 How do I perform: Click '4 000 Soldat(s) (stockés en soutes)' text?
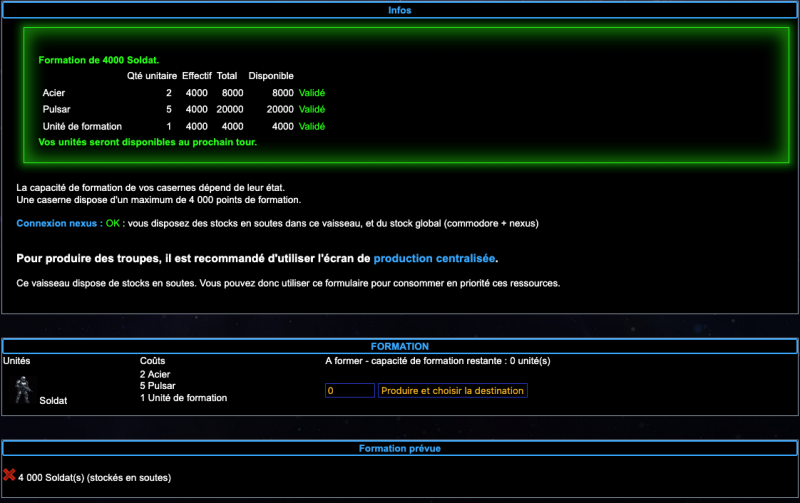coord(94,478)
